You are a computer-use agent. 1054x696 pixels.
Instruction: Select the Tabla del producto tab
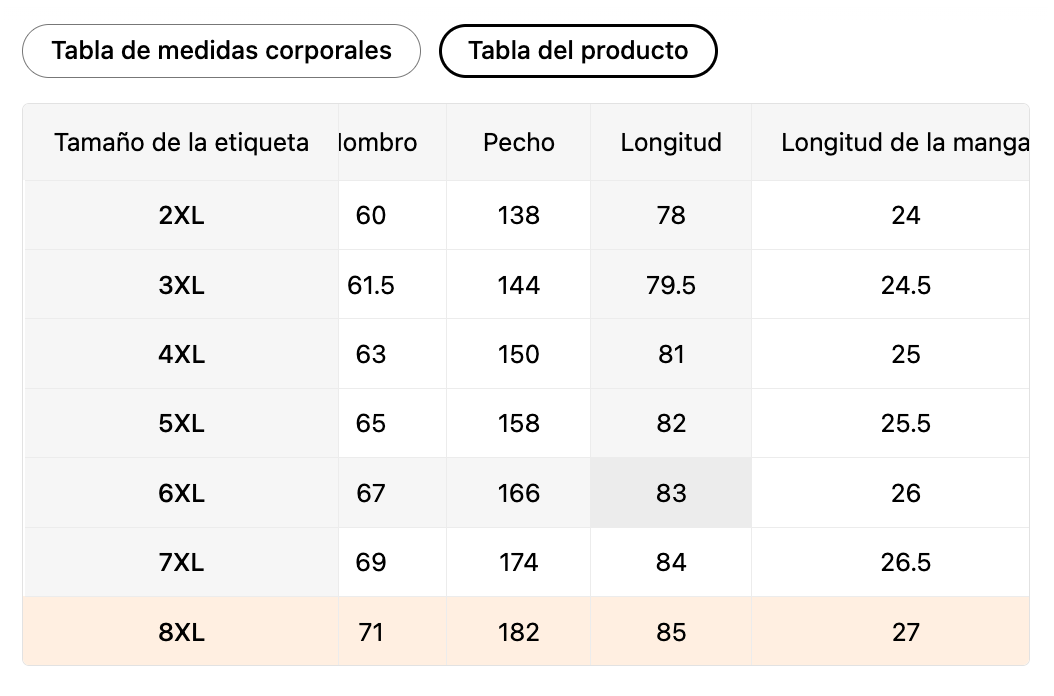tap(578, 51)
